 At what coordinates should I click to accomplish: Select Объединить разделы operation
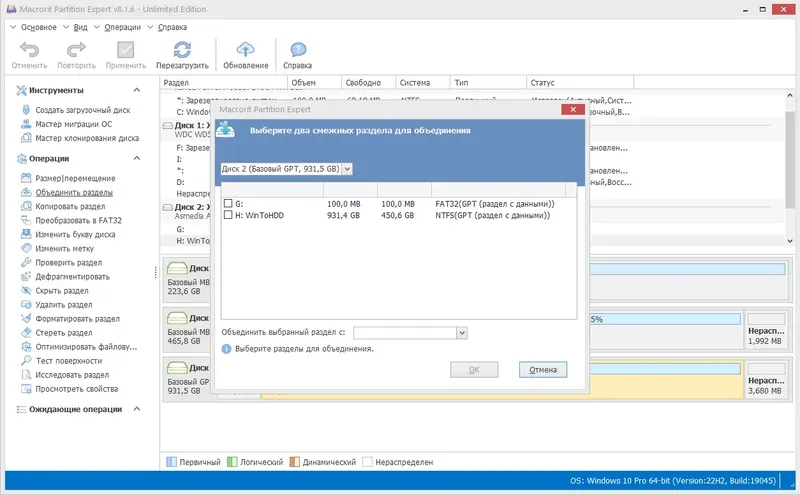coord(74,192)
